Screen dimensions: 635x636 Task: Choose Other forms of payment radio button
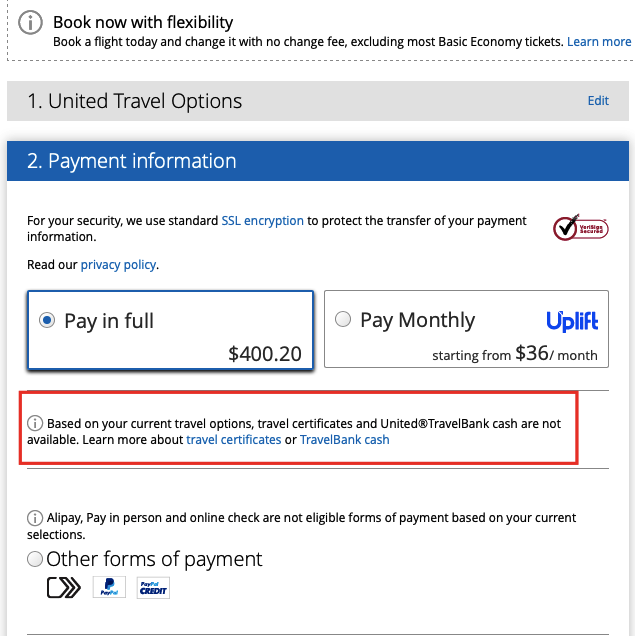pos(35,559)
